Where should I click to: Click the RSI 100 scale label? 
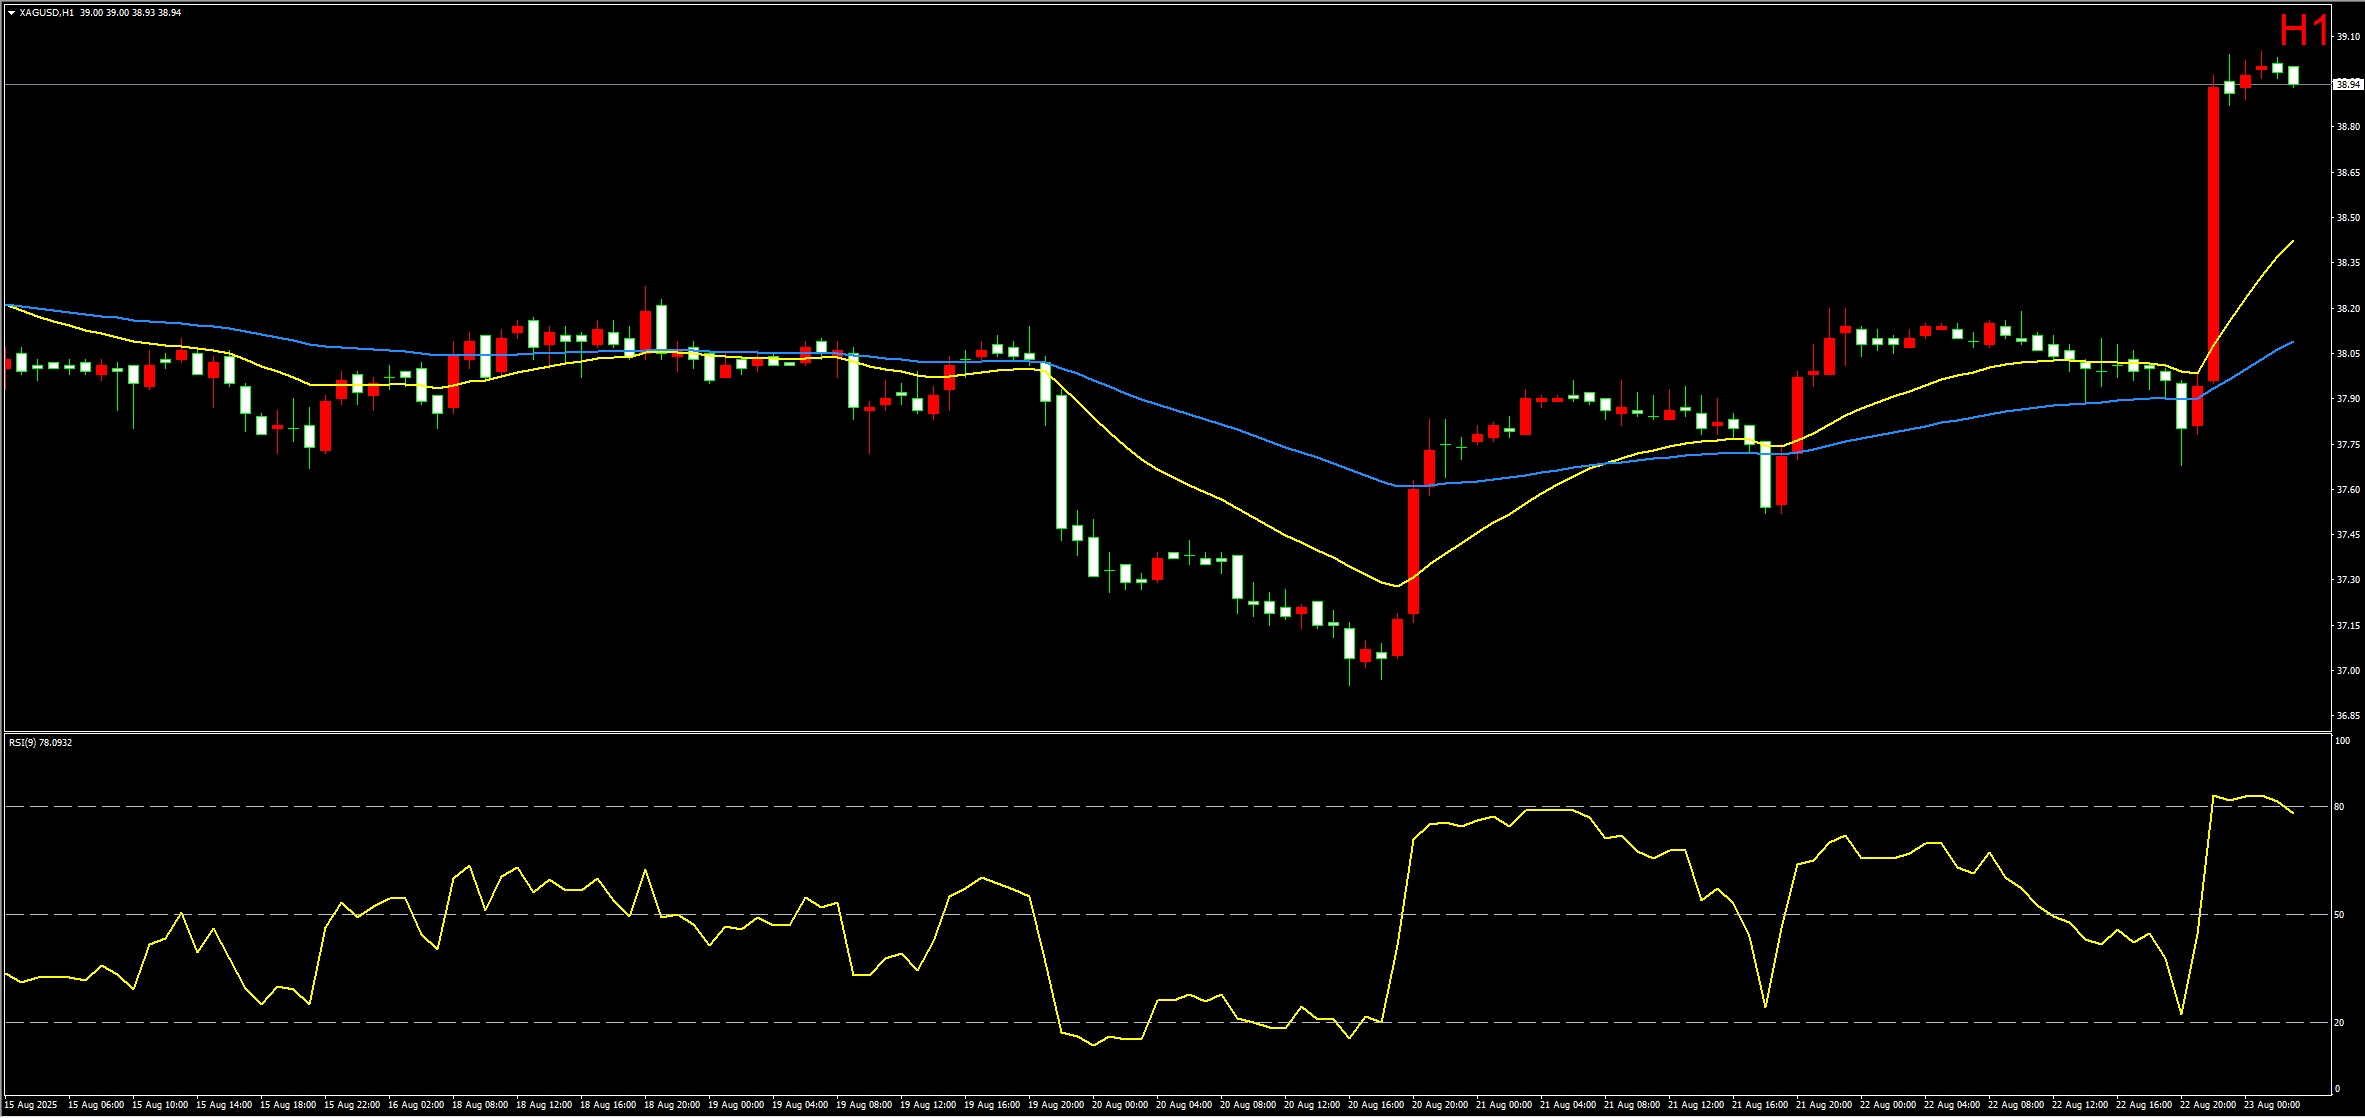point(2341,741)
